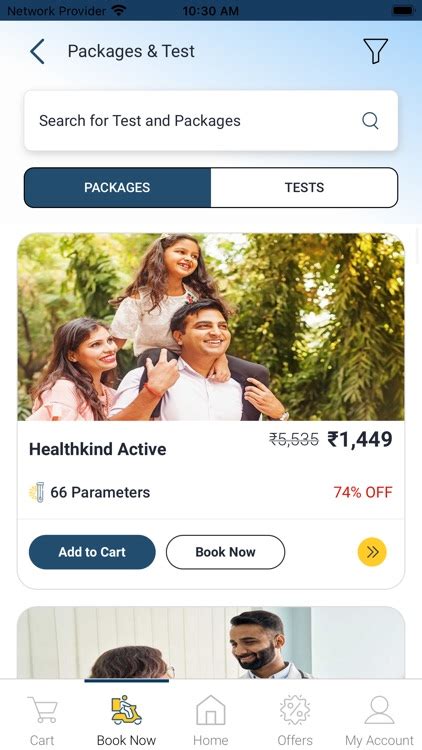Viewport: 422px width, 750px height.
Task: Click the 74% OFF discount label
Action: pyautogui.click(x=363, y=492)
